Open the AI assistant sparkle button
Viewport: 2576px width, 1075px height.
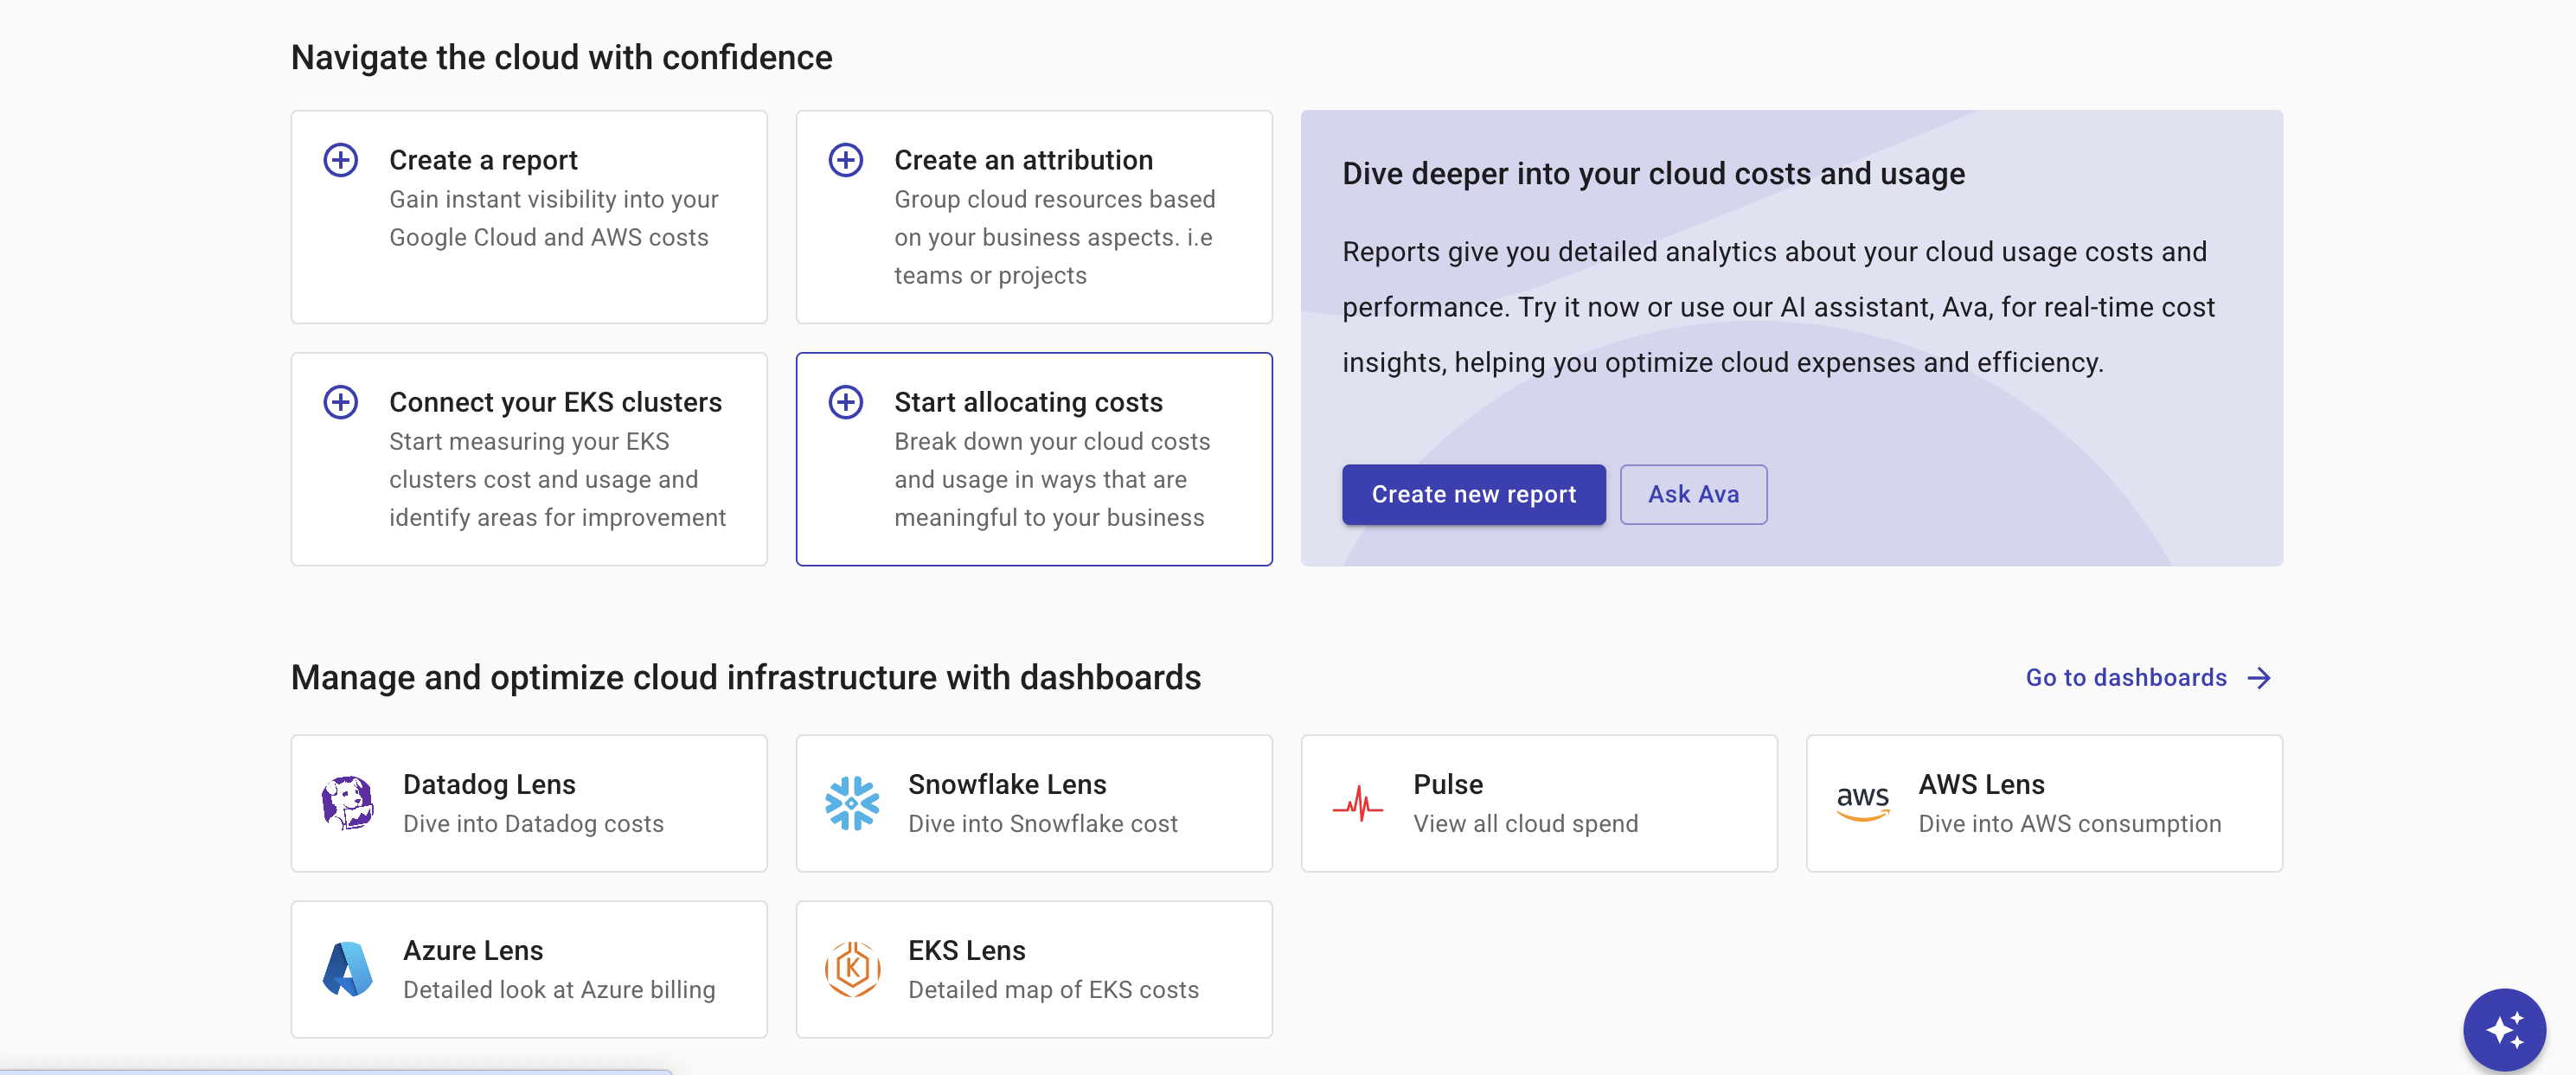coord(2503,1029)
